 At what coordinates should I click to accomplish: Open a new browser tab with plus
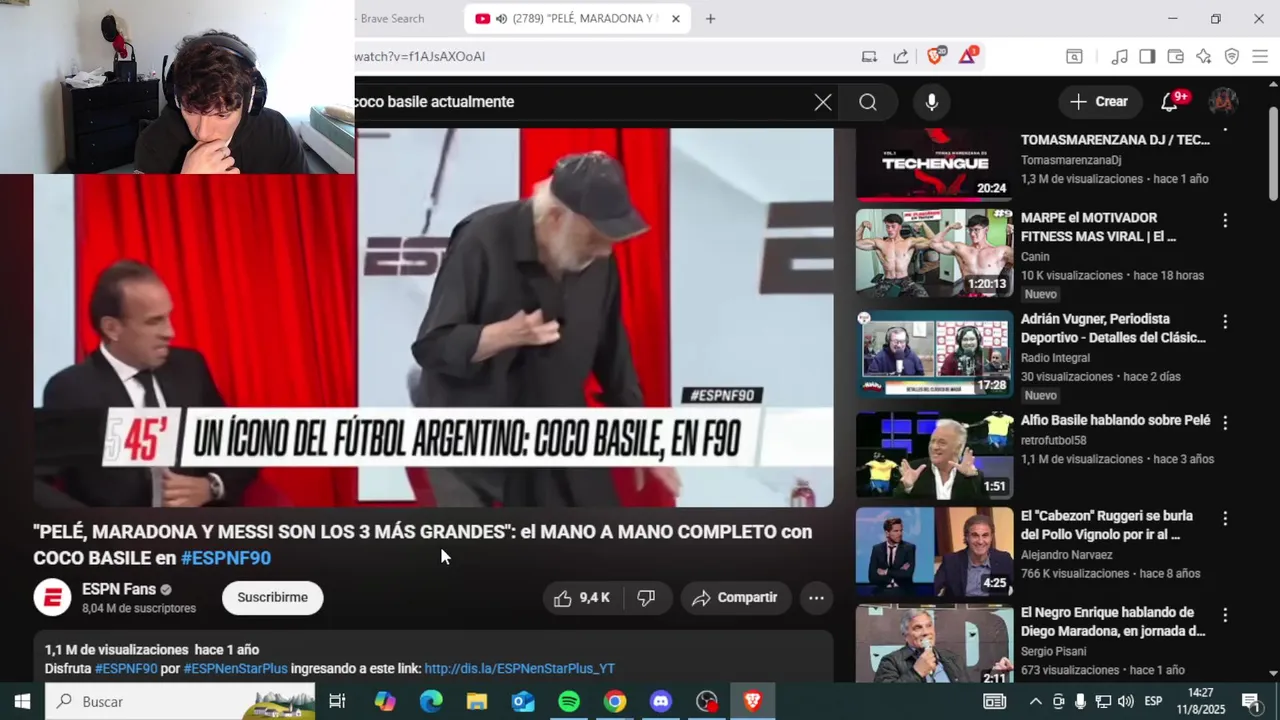(710, 19)
